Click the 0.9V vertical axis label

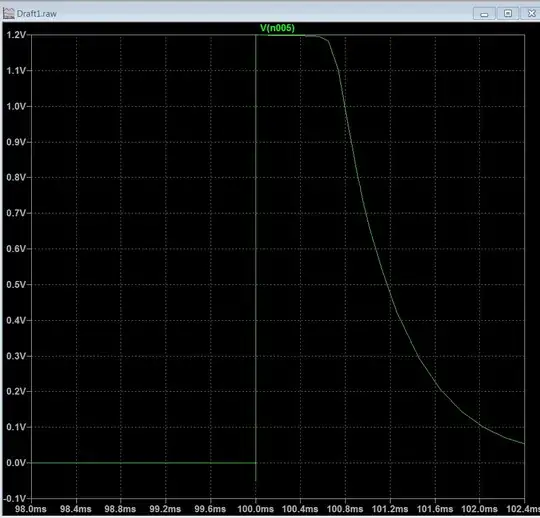coord(16,142)
